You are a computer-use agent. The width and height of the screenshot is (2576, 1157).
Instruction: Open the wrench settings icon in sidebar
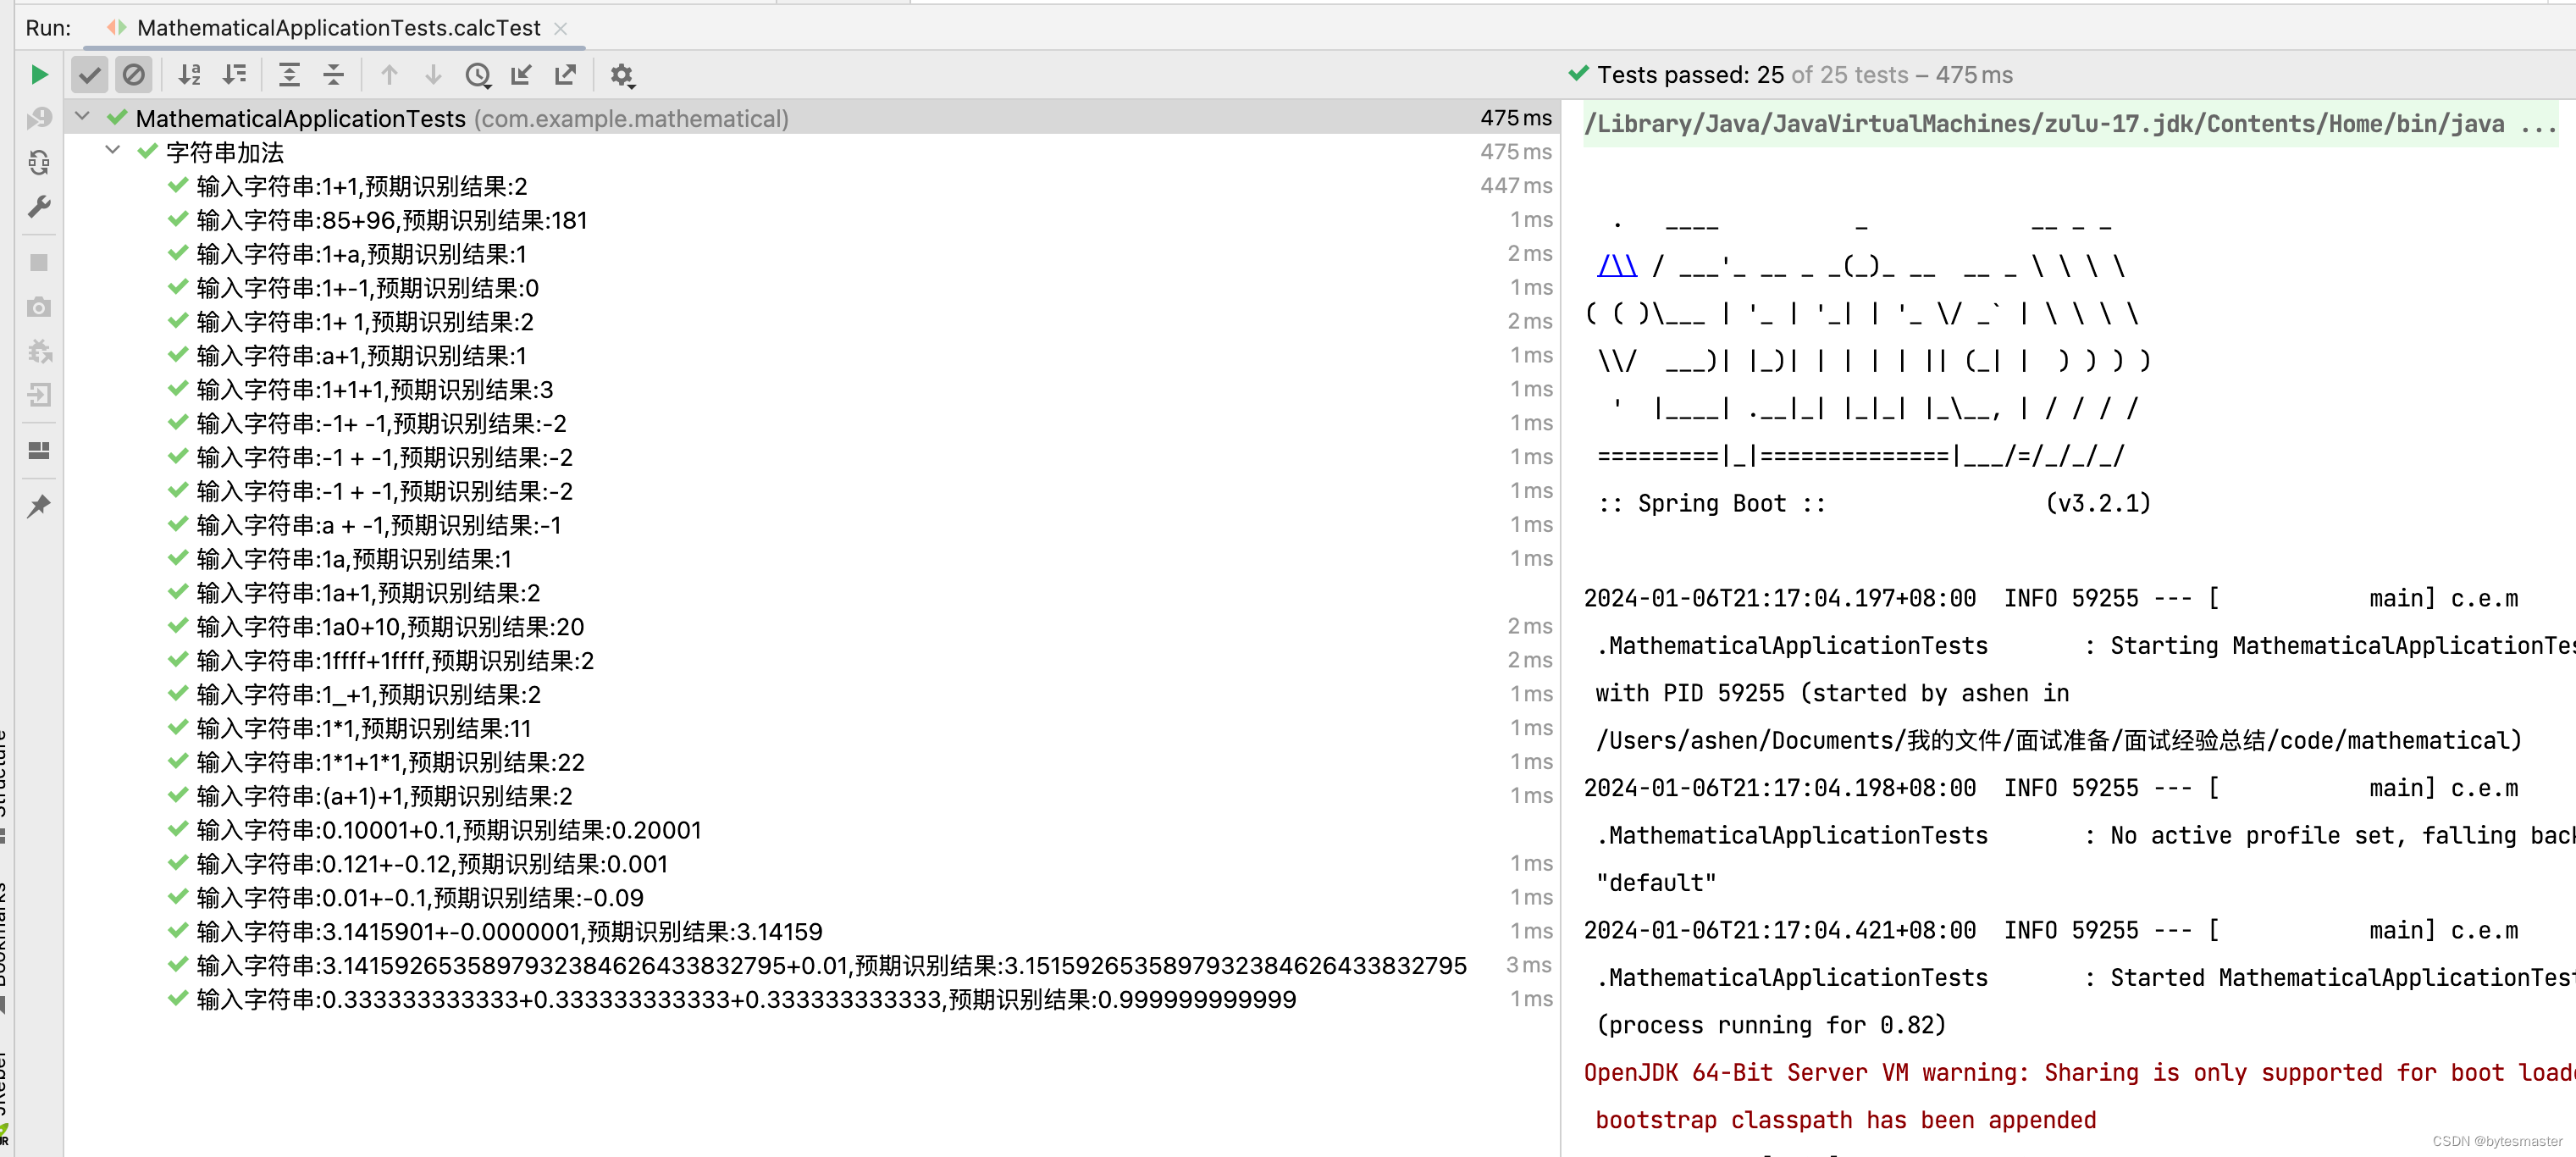click(39, 207)
